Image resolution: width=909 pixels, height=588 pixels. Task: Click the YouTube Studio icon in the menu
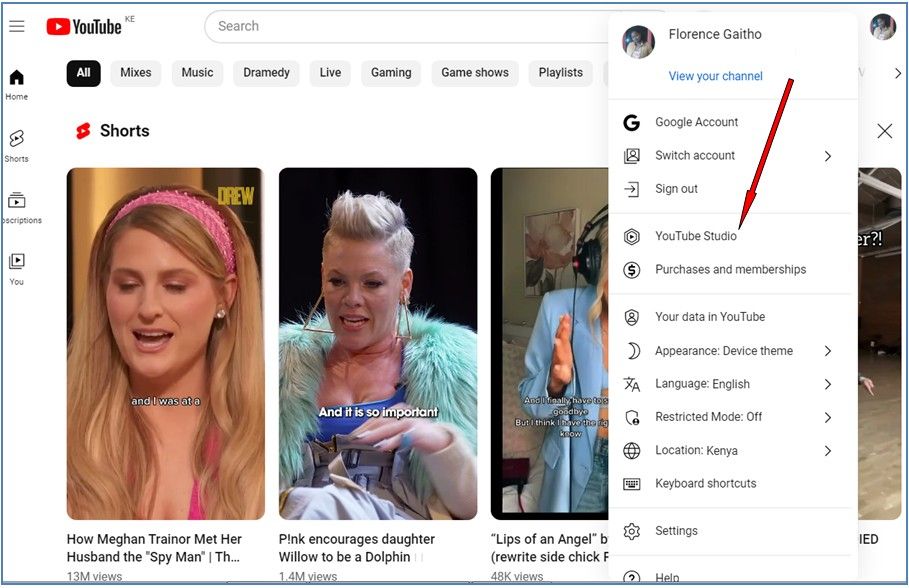[x=631, y=236]
